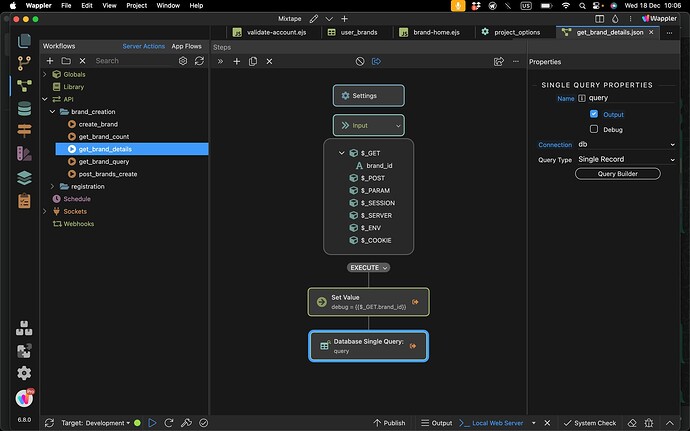Image resolution: width=690 pixels, height=431 pixels.
Task: Select the create_brand action
Action: pos(98,124)
